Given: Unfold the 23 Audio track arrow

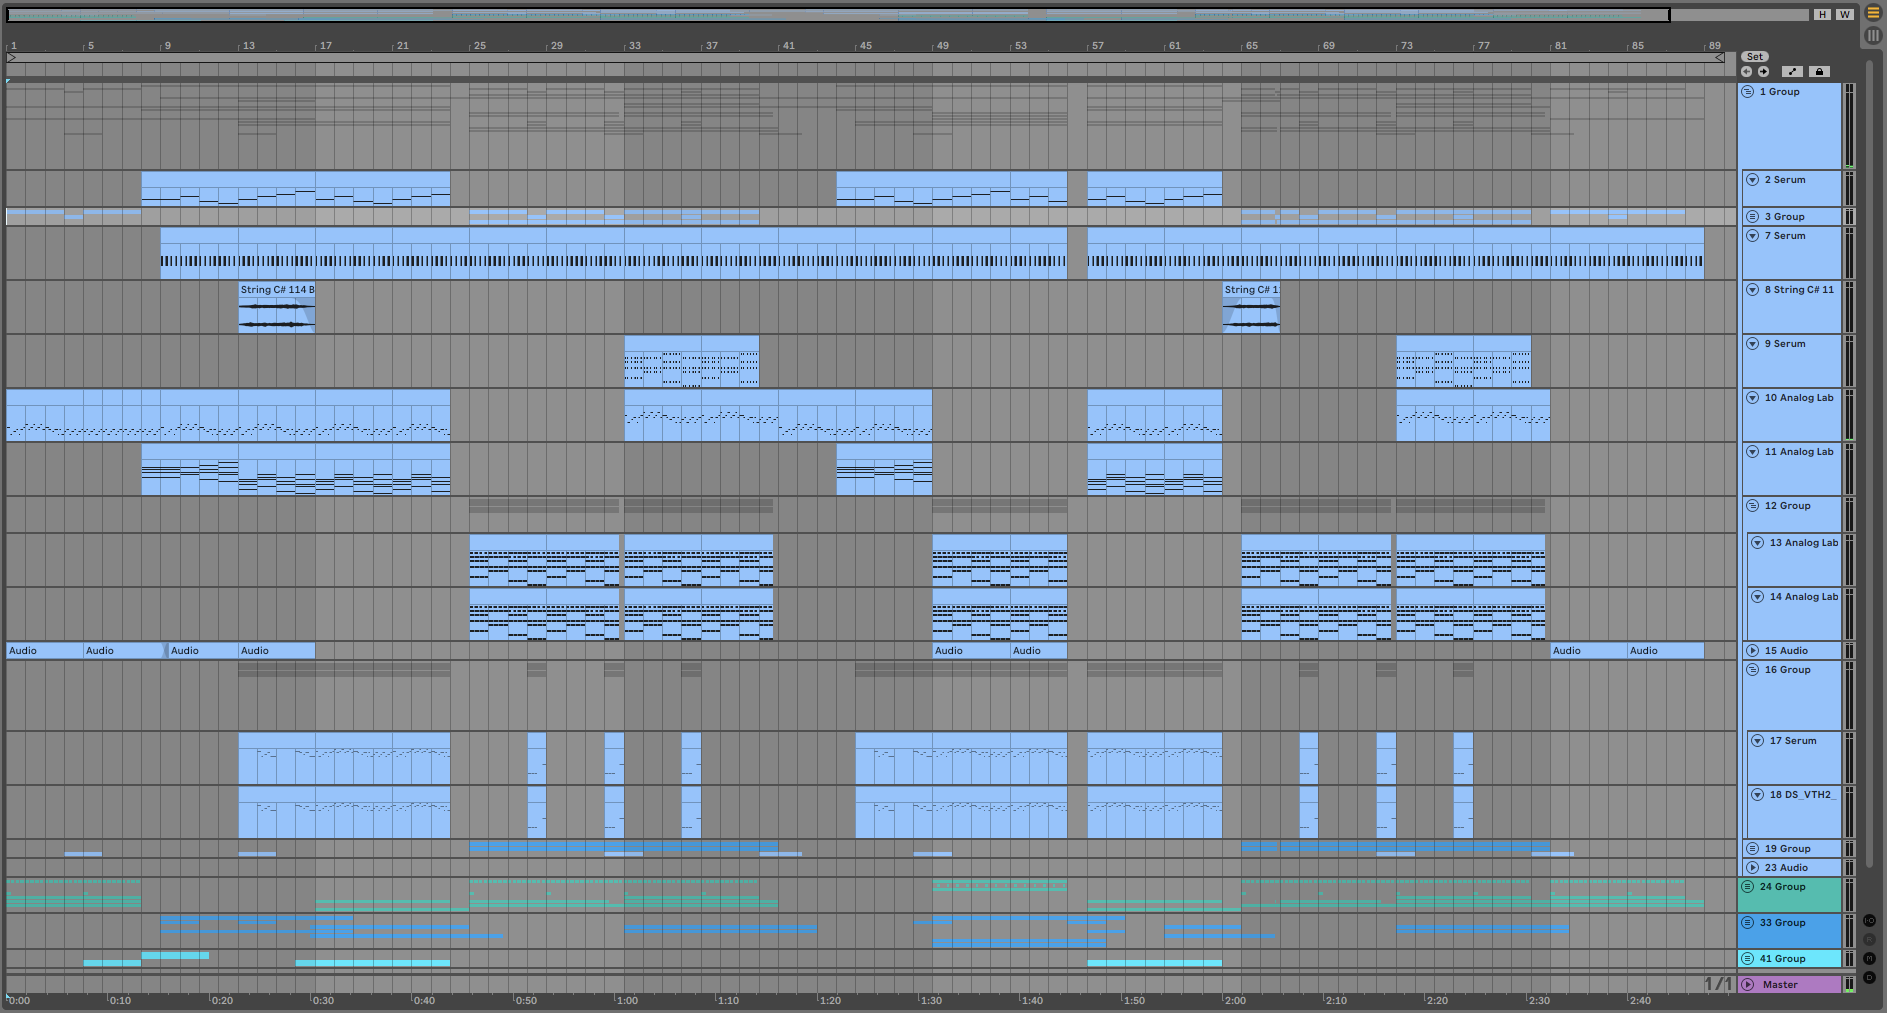Looking at the screenshot, I should pyautogui.click(x=1752, y=868).
